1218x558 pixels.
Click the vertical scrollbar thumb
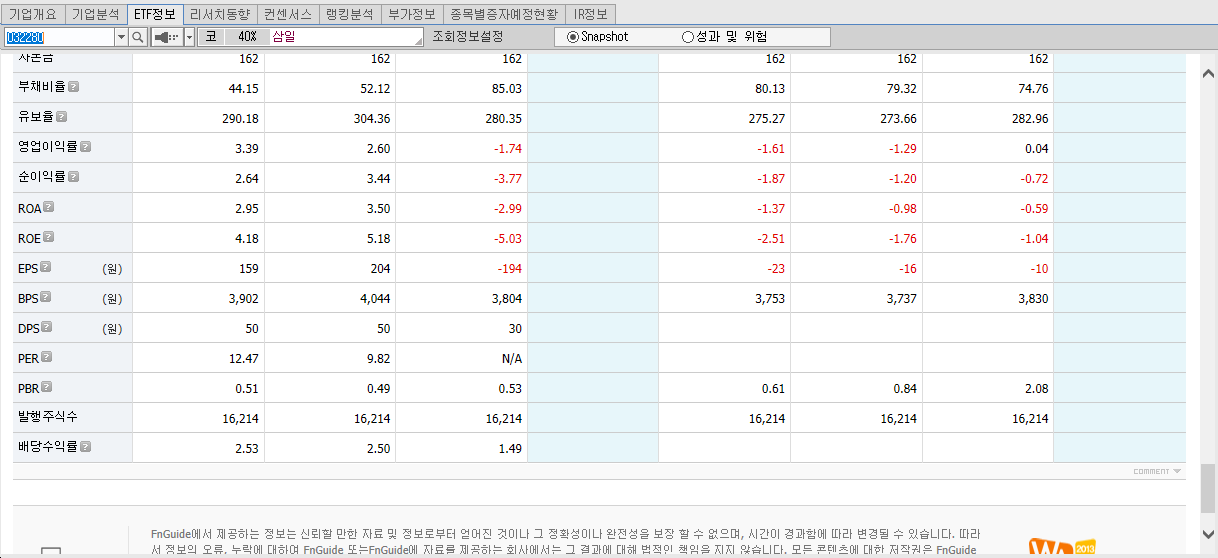(1208, 487)
